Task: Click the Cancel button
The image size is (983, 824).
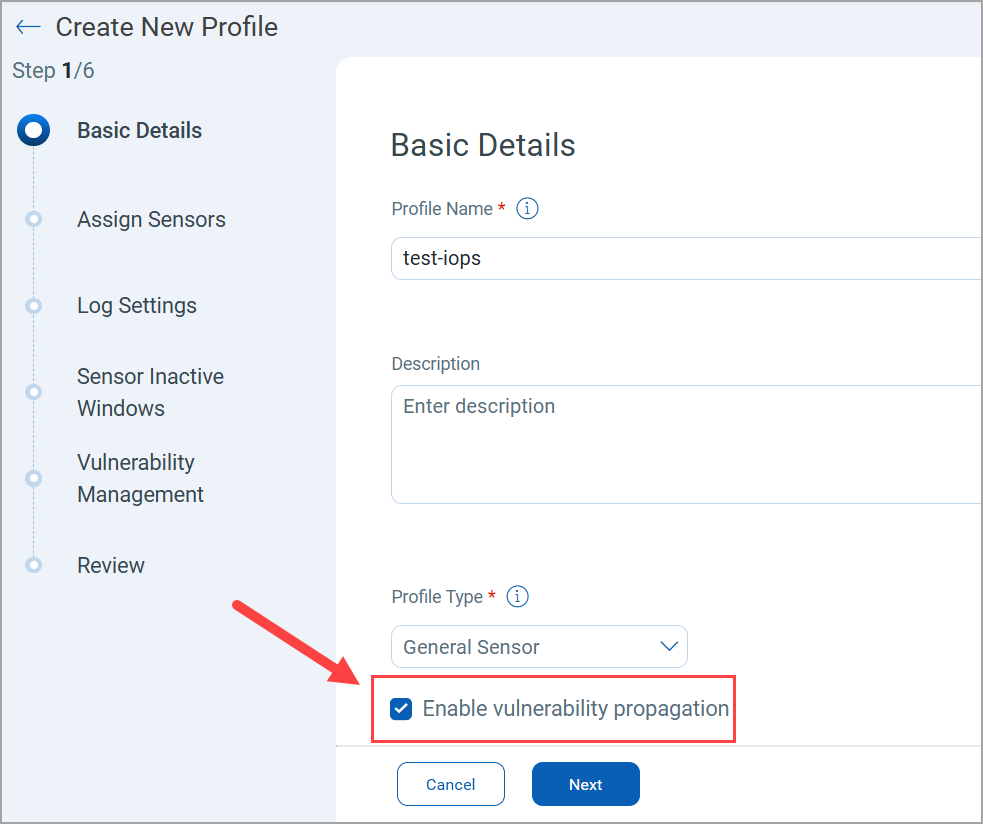Action: (450, 784)
